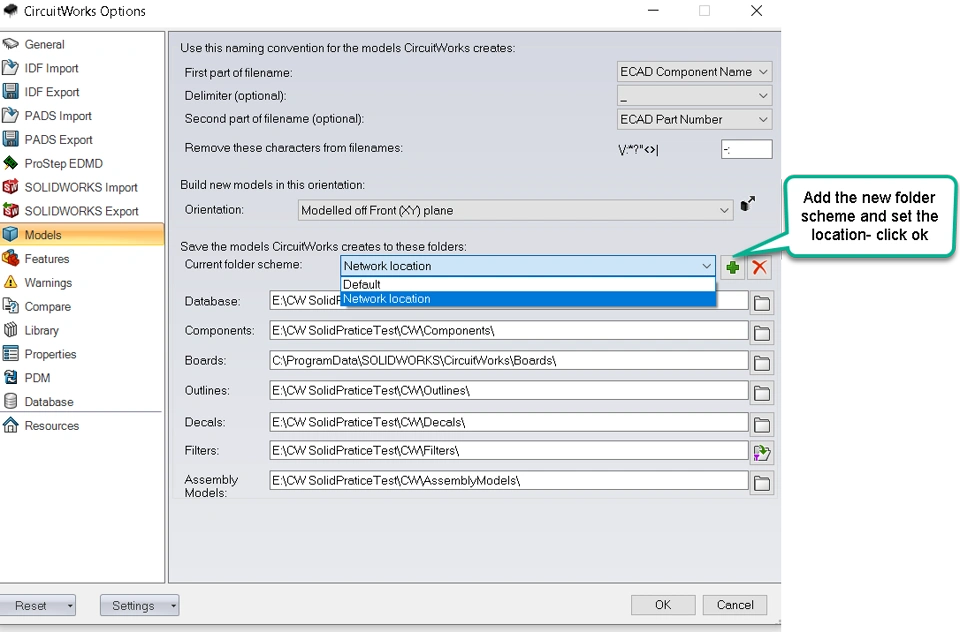Browse for Boards folder
The height and width of the screenshot is (632, 960).
[762, 363]
